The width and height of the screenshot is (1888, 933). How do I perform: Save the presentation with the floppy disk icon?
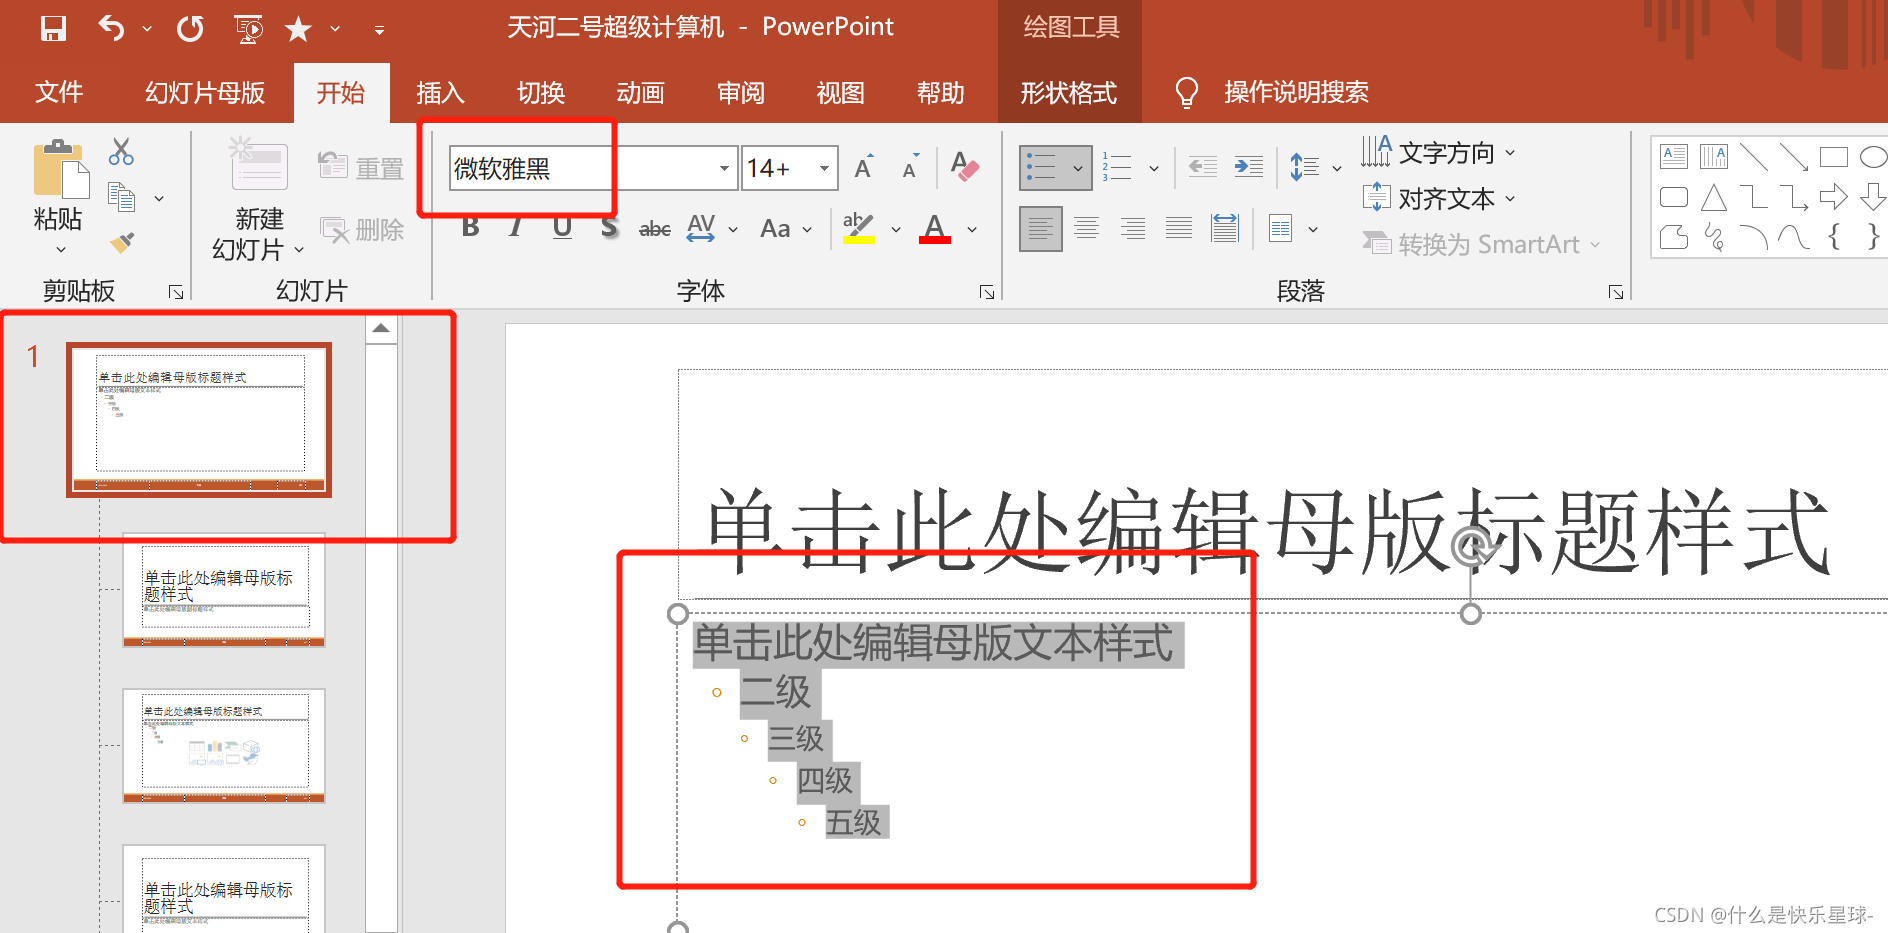coord(53,28)
